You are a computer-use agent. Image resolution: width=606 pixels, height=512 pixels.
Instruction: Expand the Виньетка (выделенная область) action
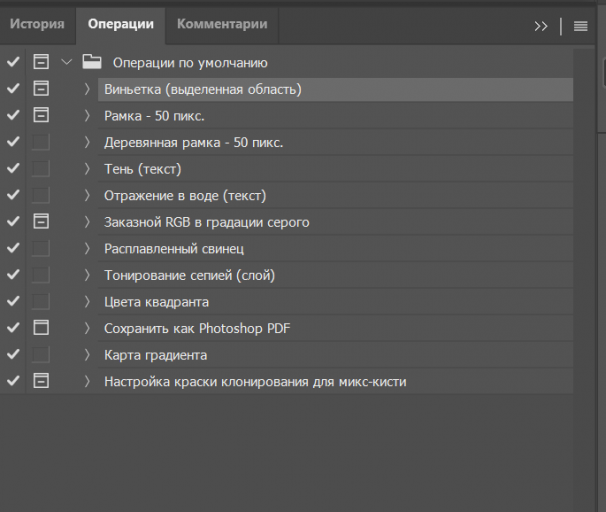click(x=87, y=89)
